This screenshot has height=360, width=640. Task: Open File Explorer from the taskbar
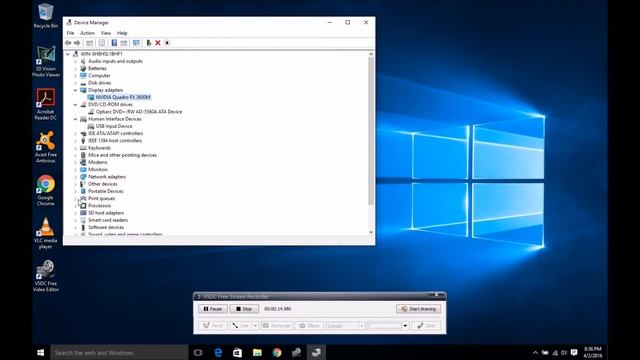(x=257, y=353)
